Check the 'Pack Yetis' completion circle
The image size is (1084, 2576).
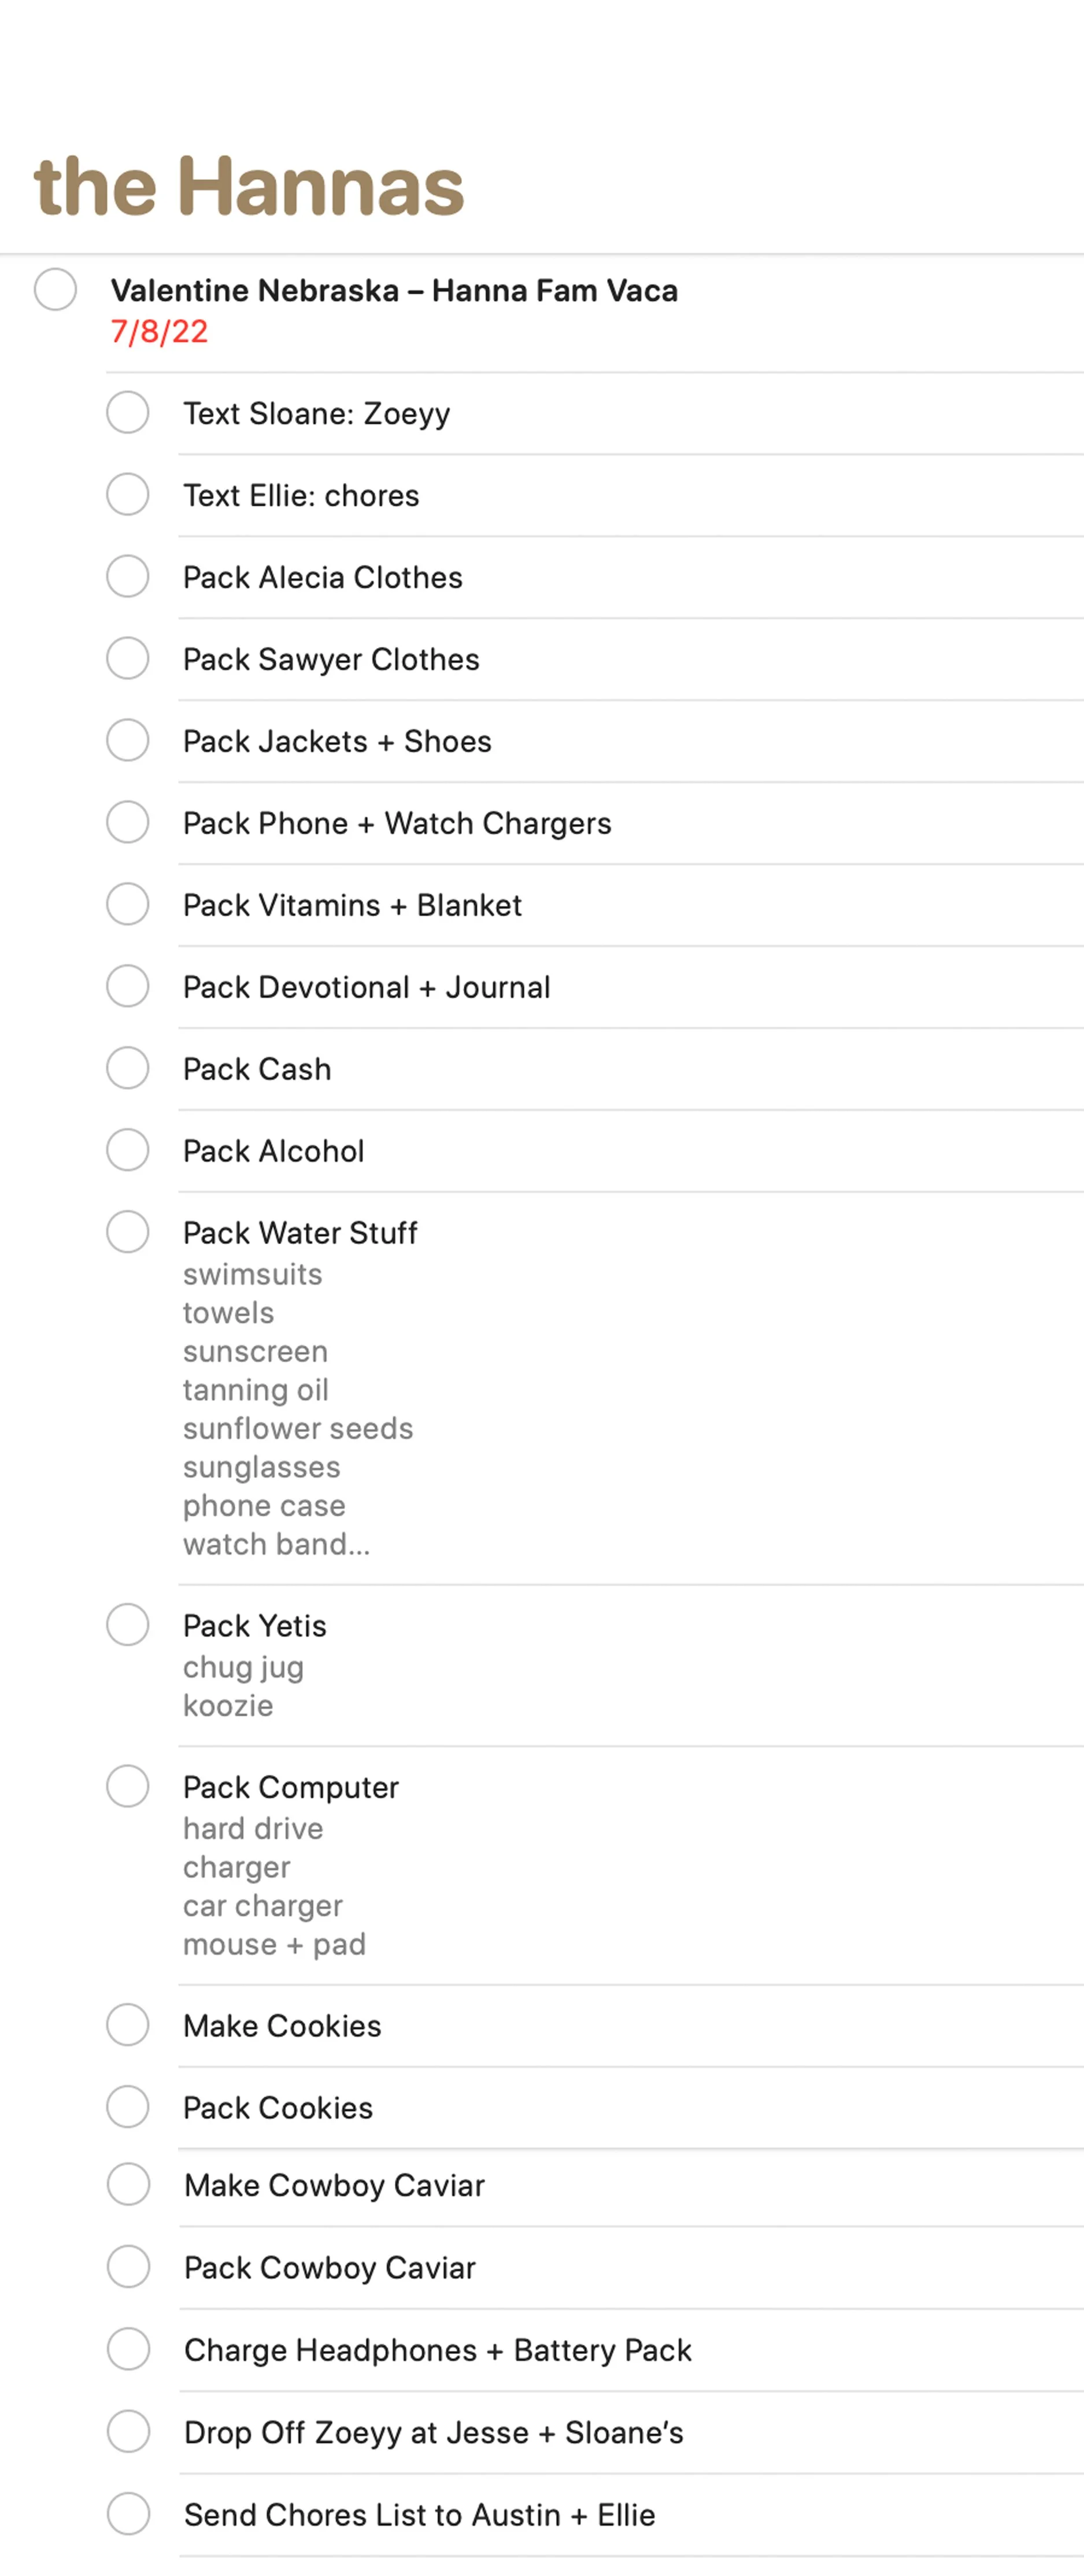coord(127,1625)
